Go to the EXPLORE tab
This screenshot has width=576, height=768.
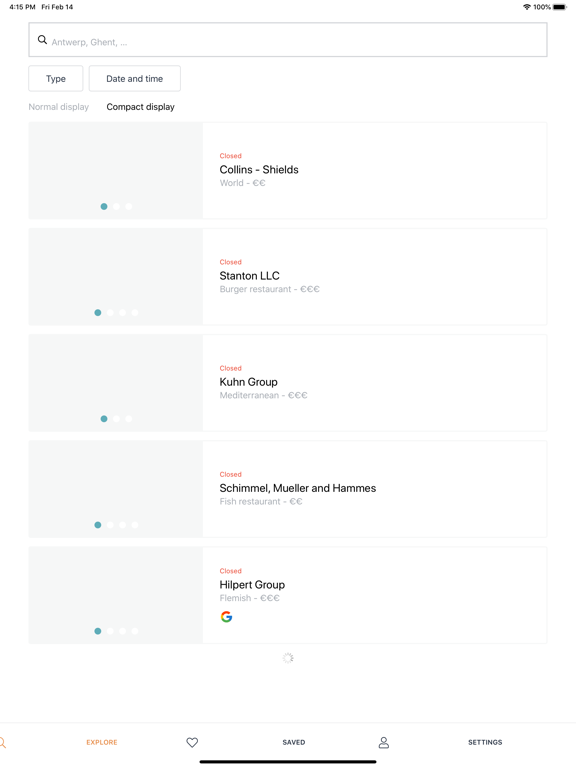(x=102, y=742)
